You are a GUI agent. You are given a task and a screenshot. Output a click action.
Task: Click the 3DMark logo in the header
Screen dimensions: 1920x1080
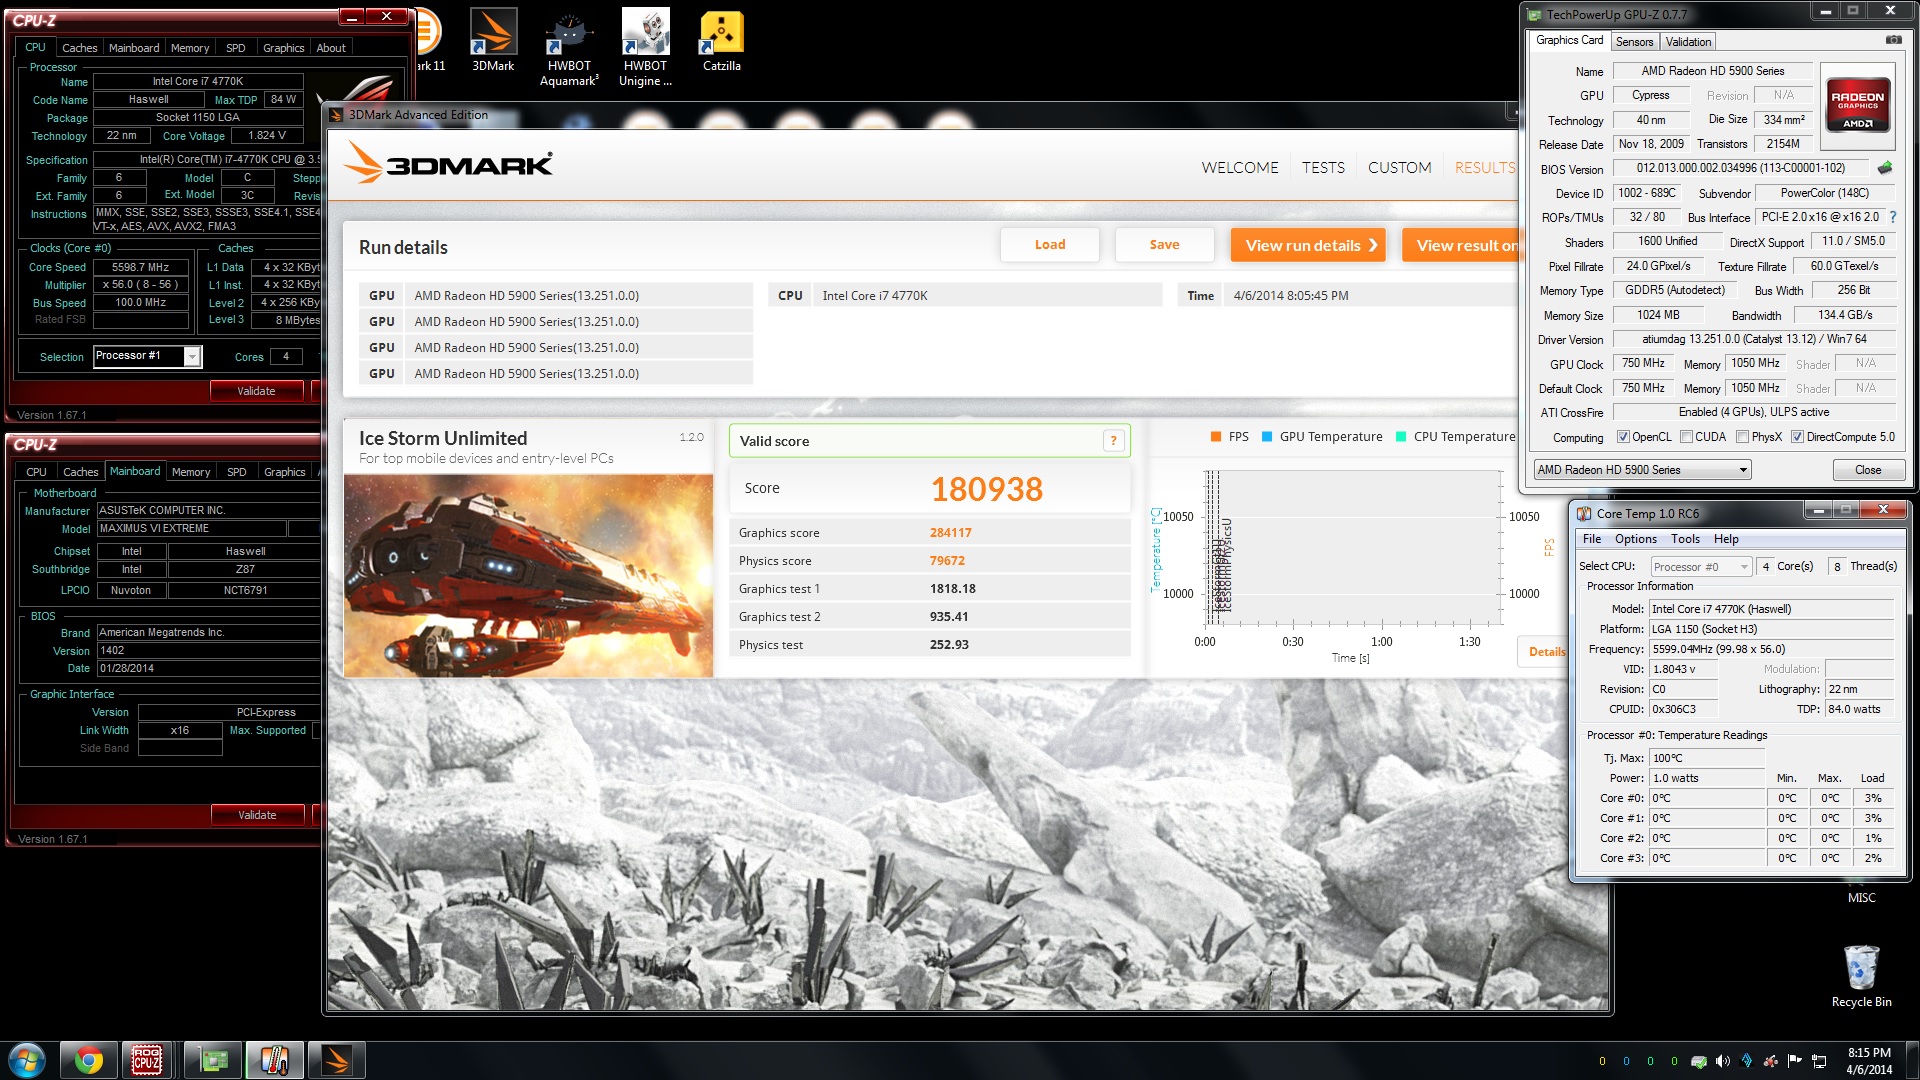click(449, 164)
